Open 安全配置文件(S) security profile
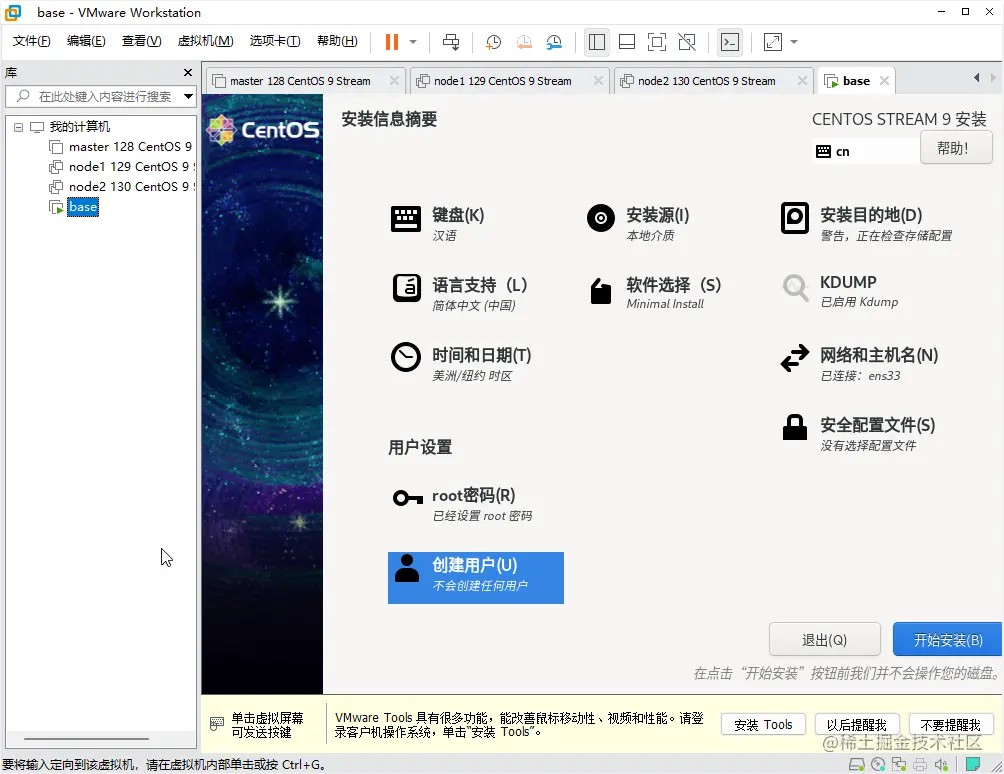Image resolution: width=1004 pixels, height=774 pixels. click(858, 433)
